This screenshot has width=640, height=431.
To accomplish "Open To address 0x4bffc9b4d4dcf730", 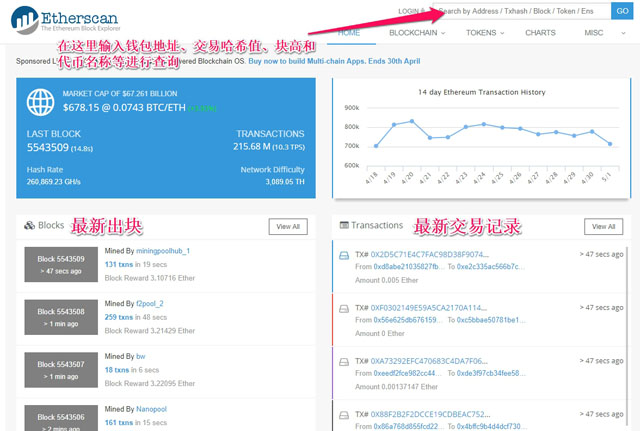I will (x=492, y=426).
